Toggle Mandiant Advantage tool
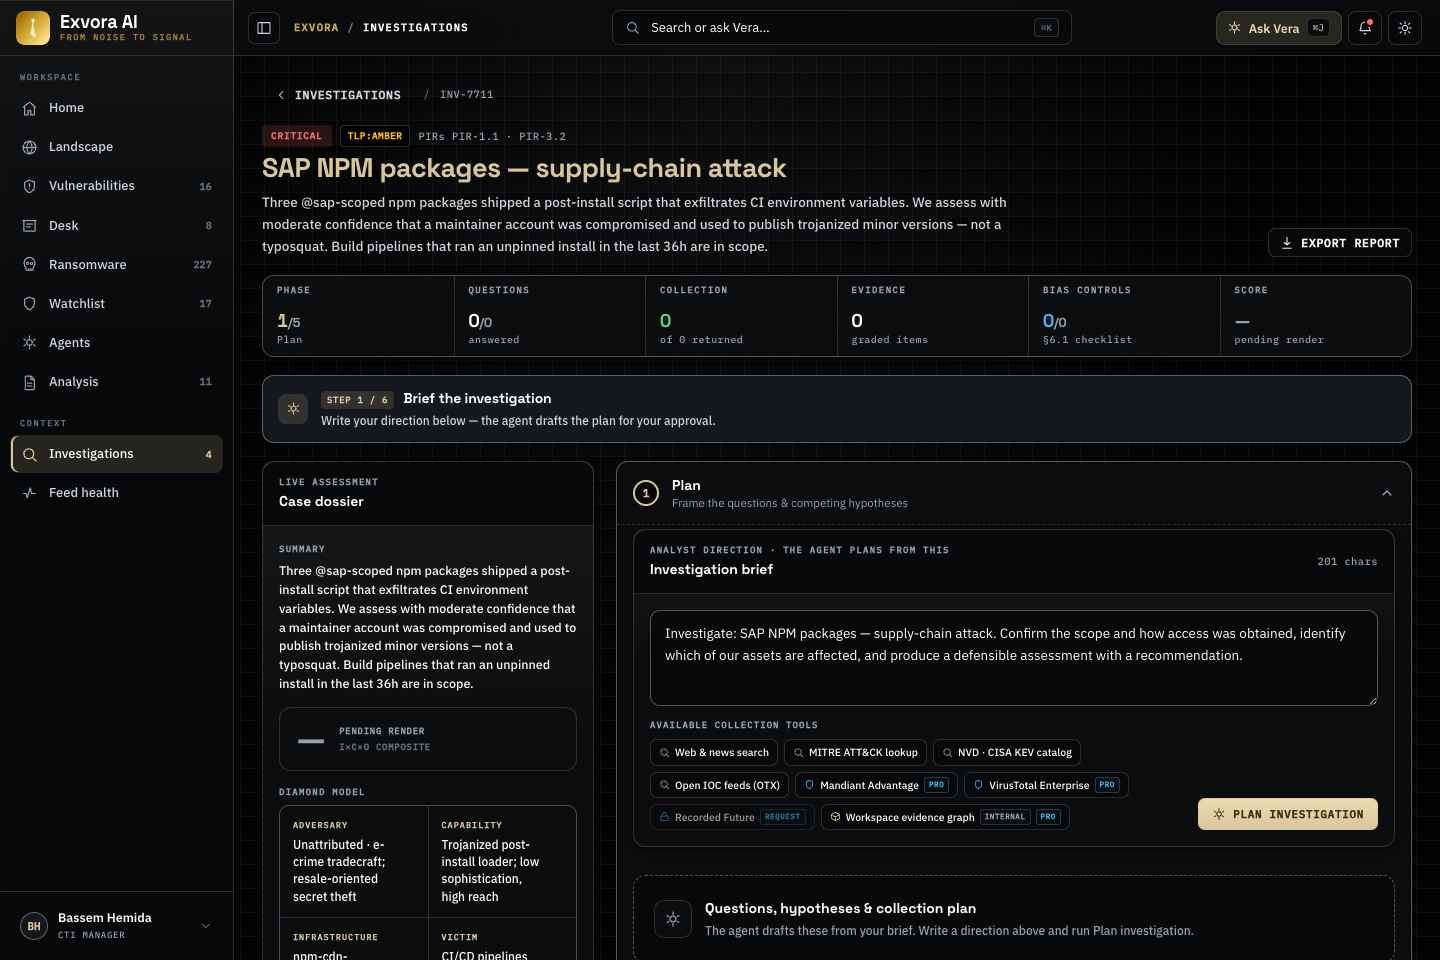Screen dimensions: 1440x960 click(876, 785)
